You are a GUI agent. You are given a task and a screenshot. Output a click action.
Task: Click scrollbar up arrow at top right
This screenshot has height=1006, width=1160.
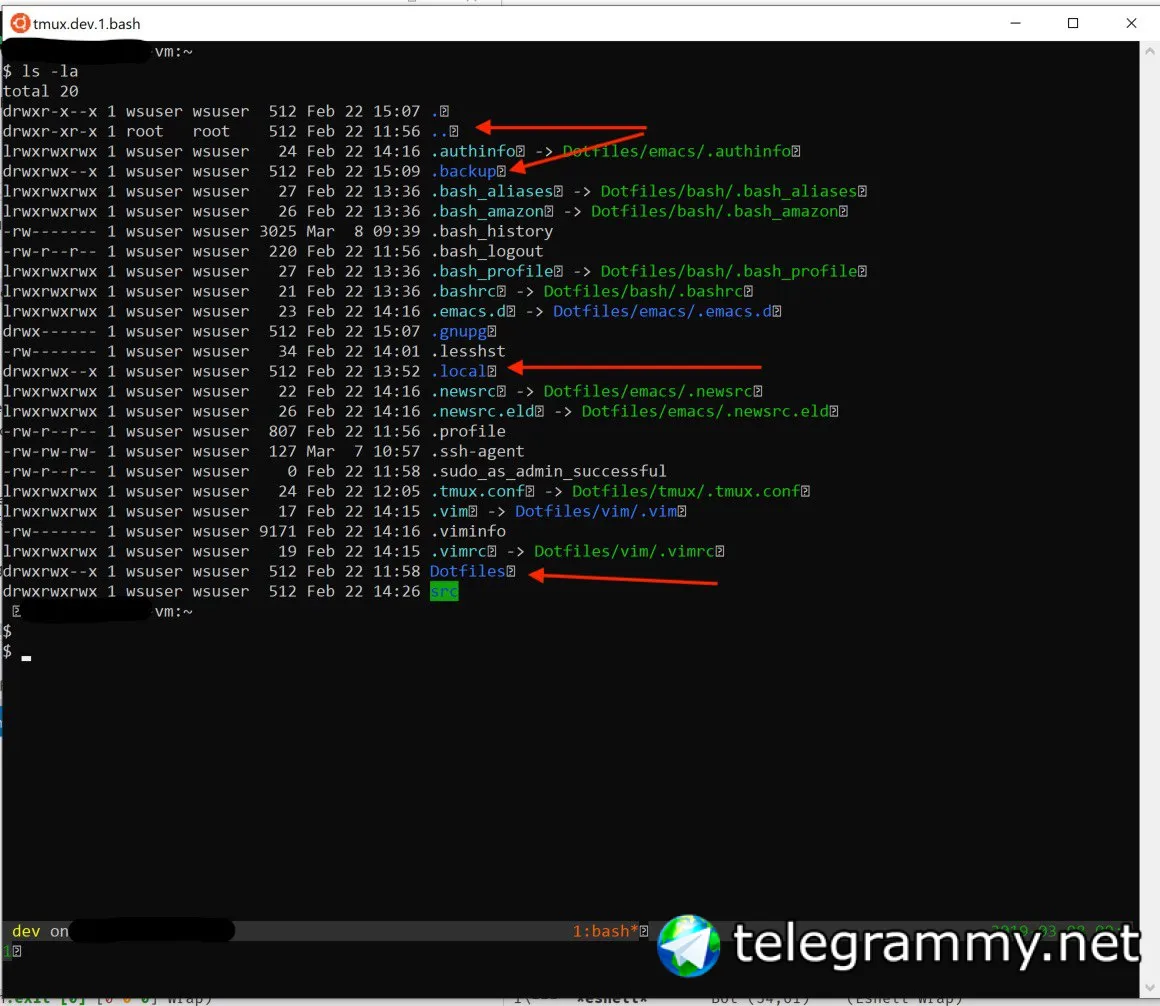(1149, 51)
